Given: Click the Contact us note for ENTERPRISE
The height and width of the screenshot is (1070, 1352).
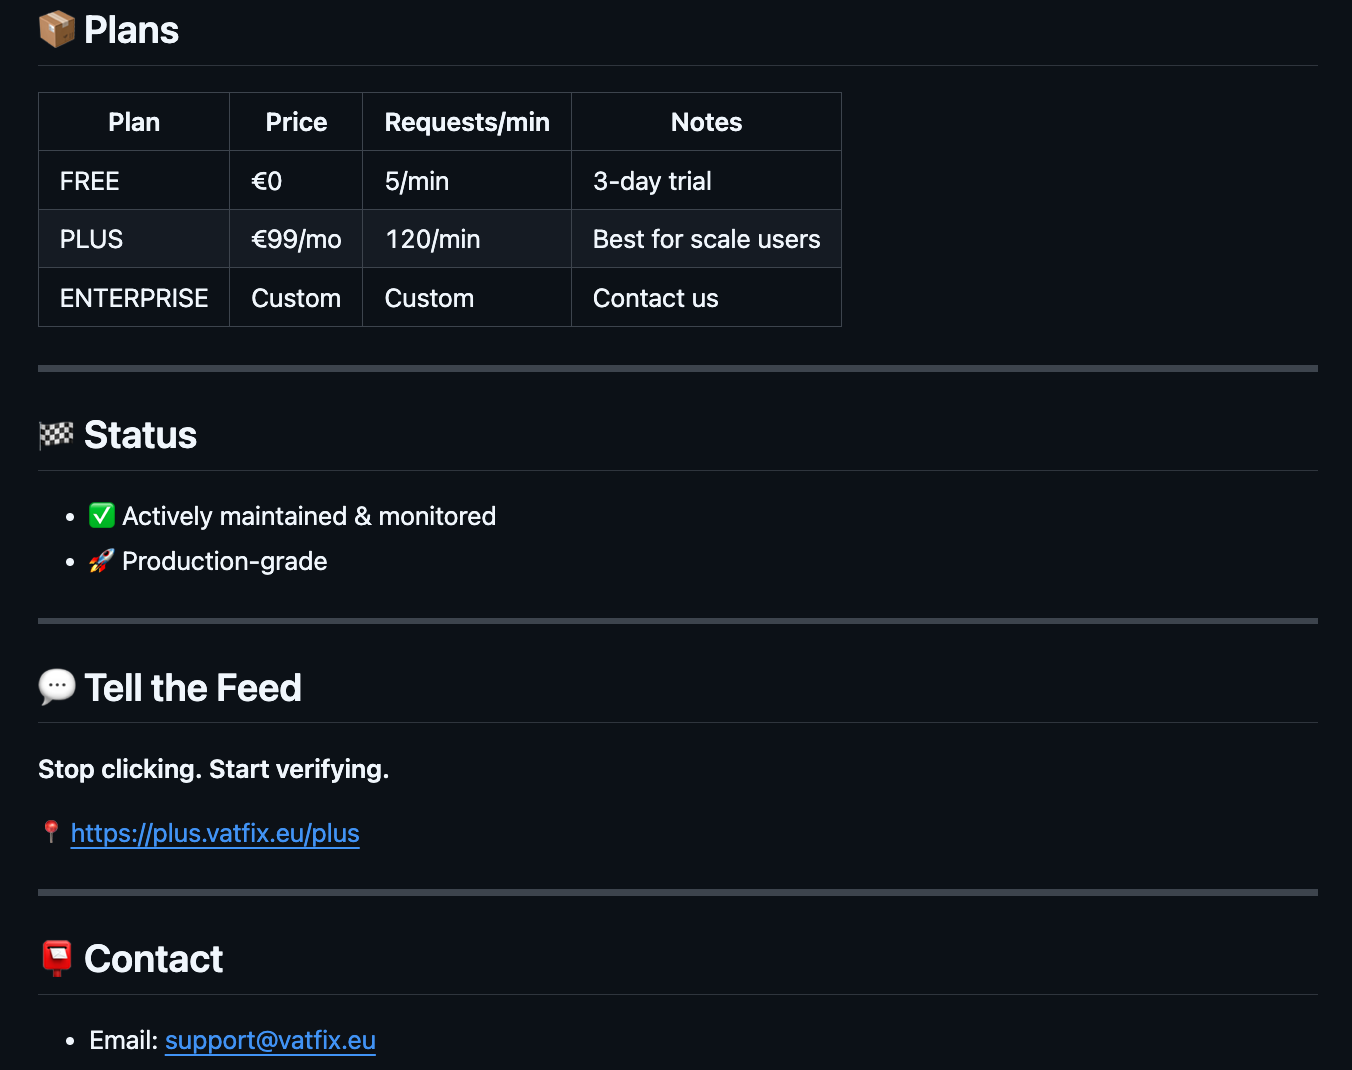Looking at the screenshot, I should tap(656, 297).
